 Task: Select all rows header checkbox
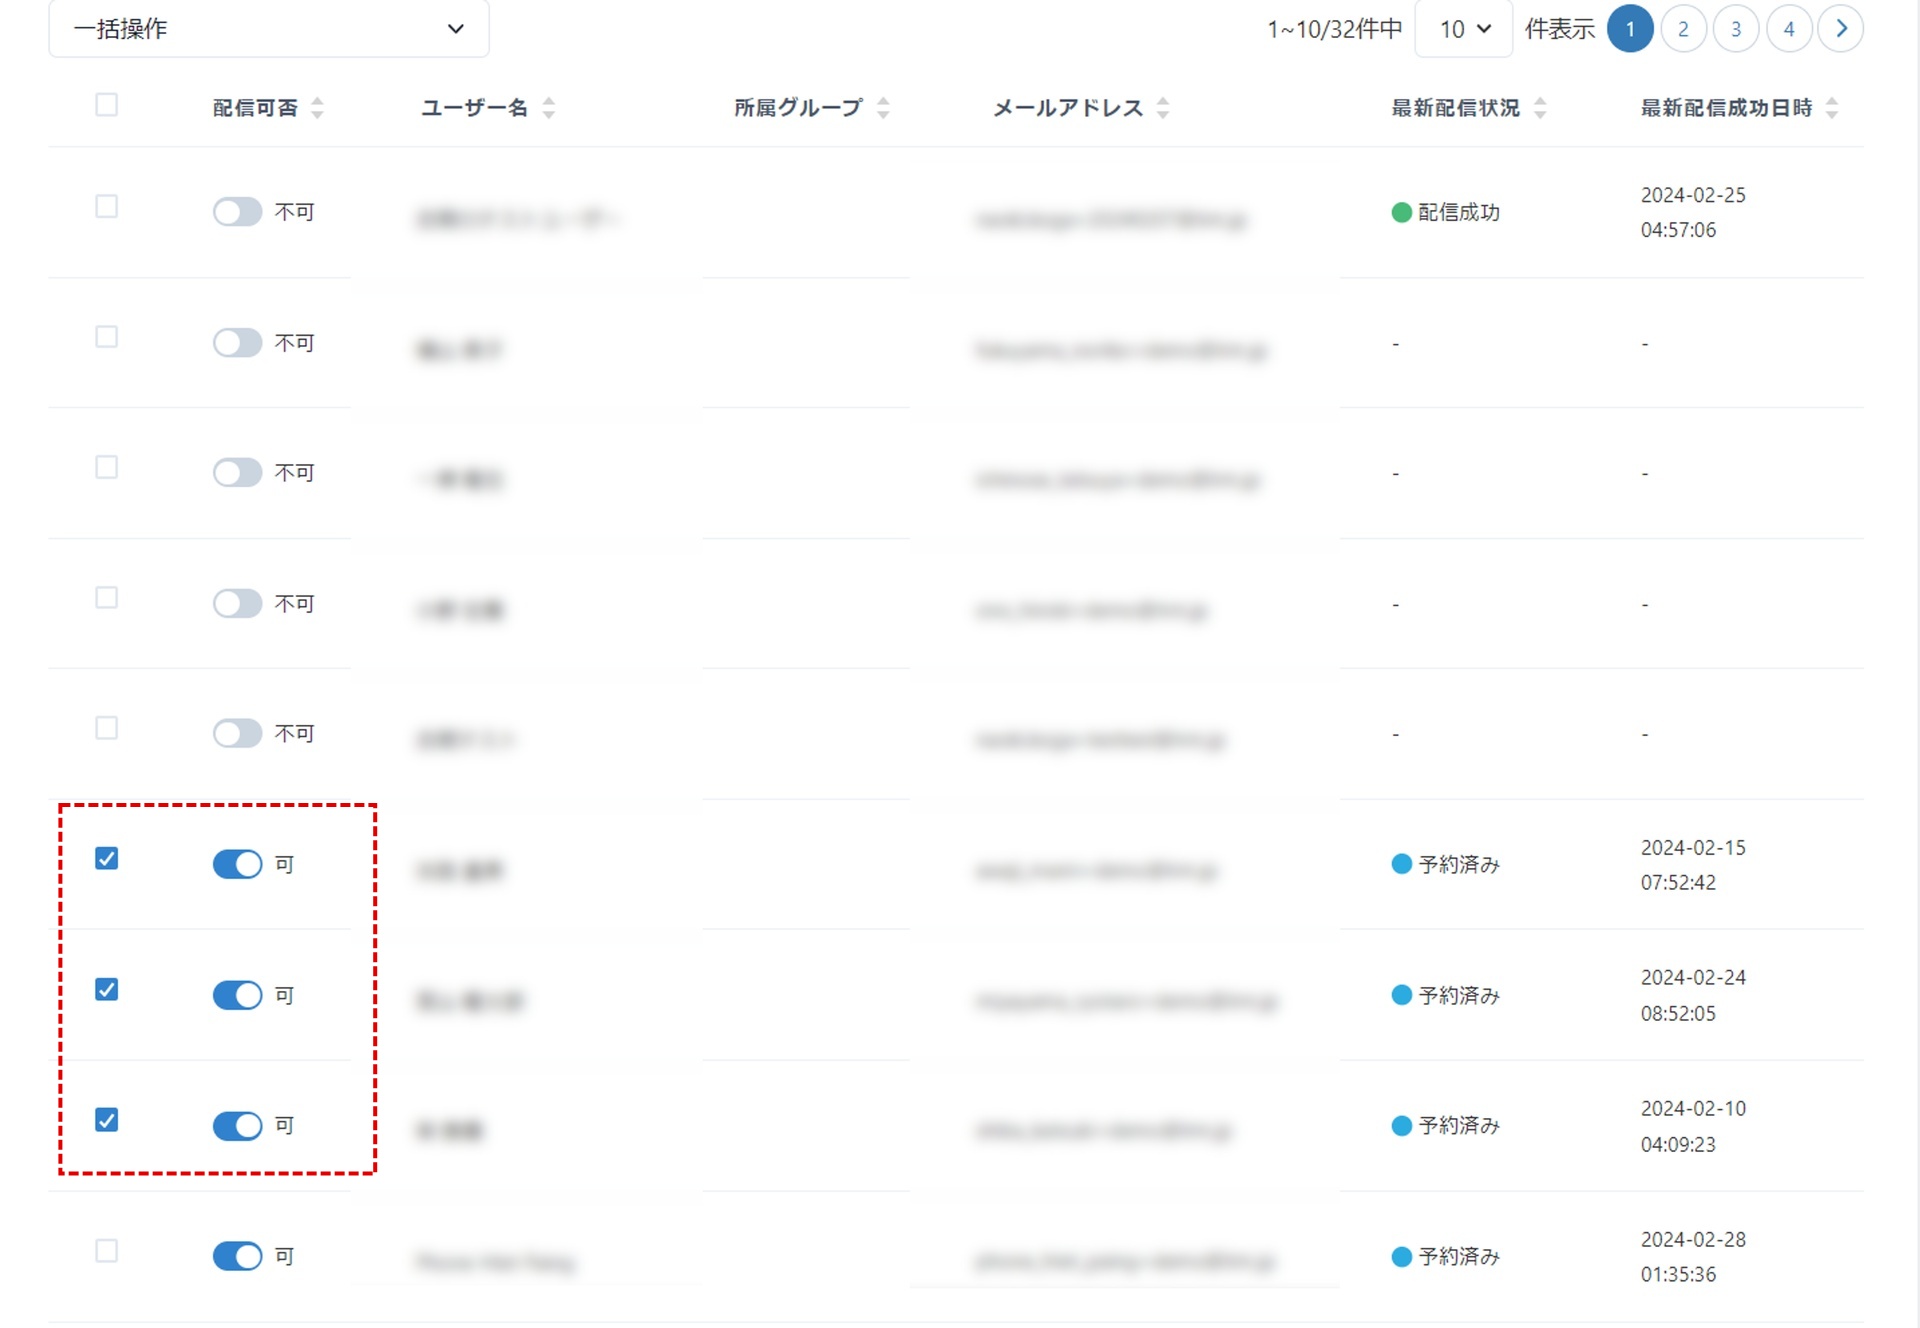[107, 105]
